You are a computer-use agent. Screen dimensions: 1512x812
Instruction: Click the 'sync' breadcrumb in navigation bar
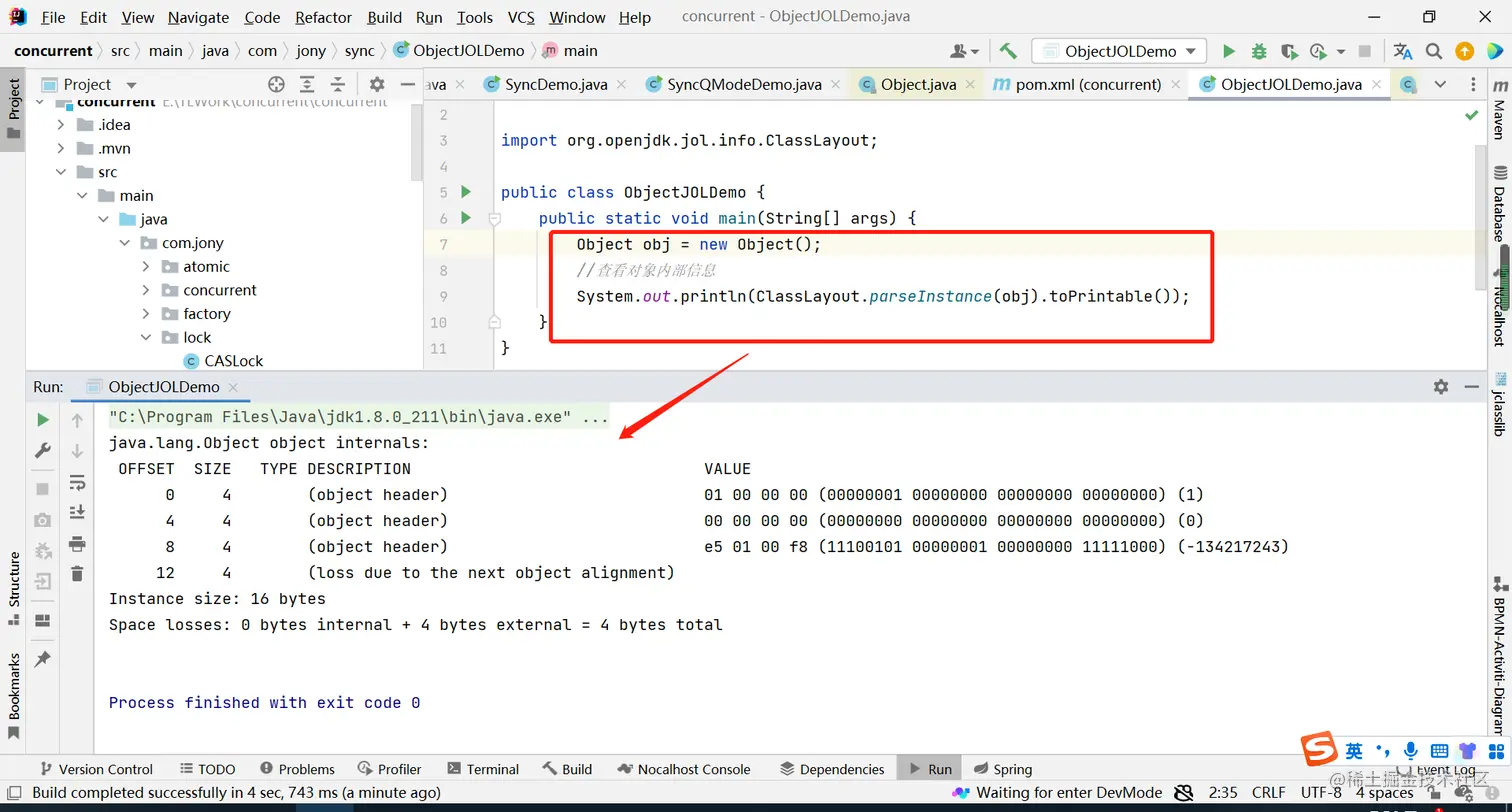359,51
